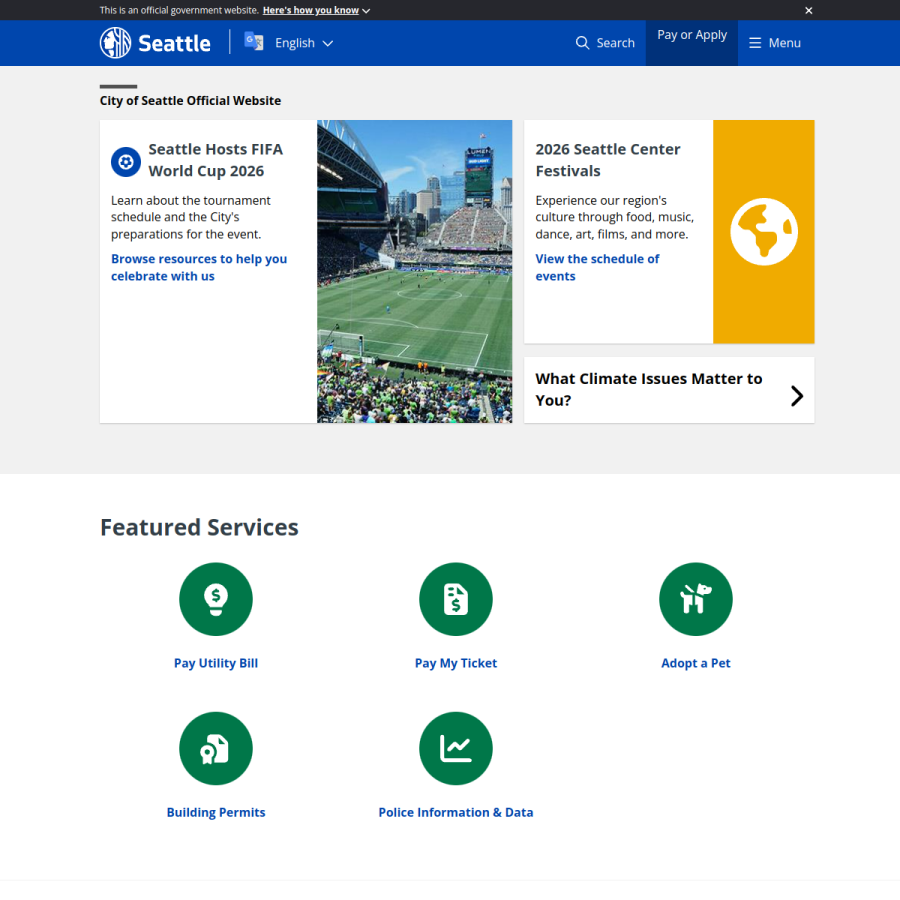The image size is (900, 900).
Task: Click the Search label in header
Action: click(615, 43)
